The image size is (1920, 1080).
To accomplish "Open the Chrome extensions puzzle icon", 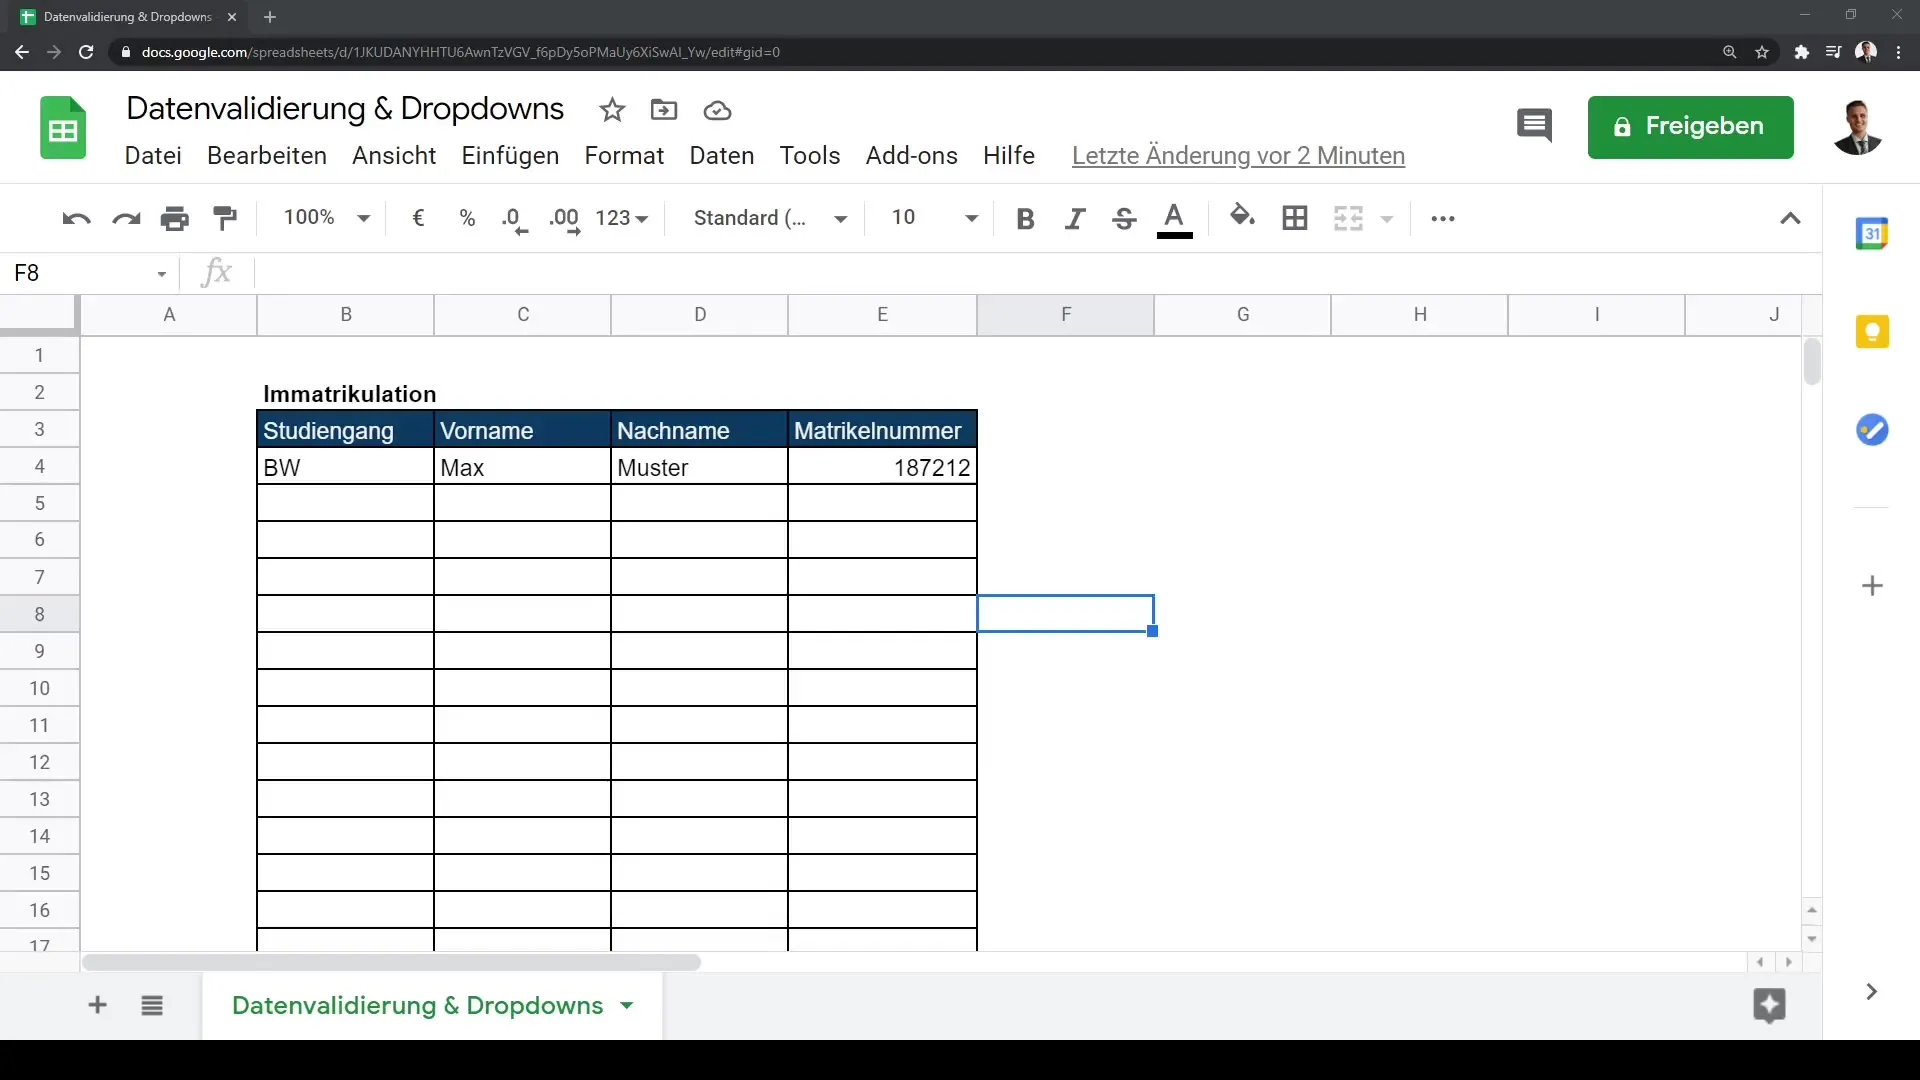I will [1801, 52].
